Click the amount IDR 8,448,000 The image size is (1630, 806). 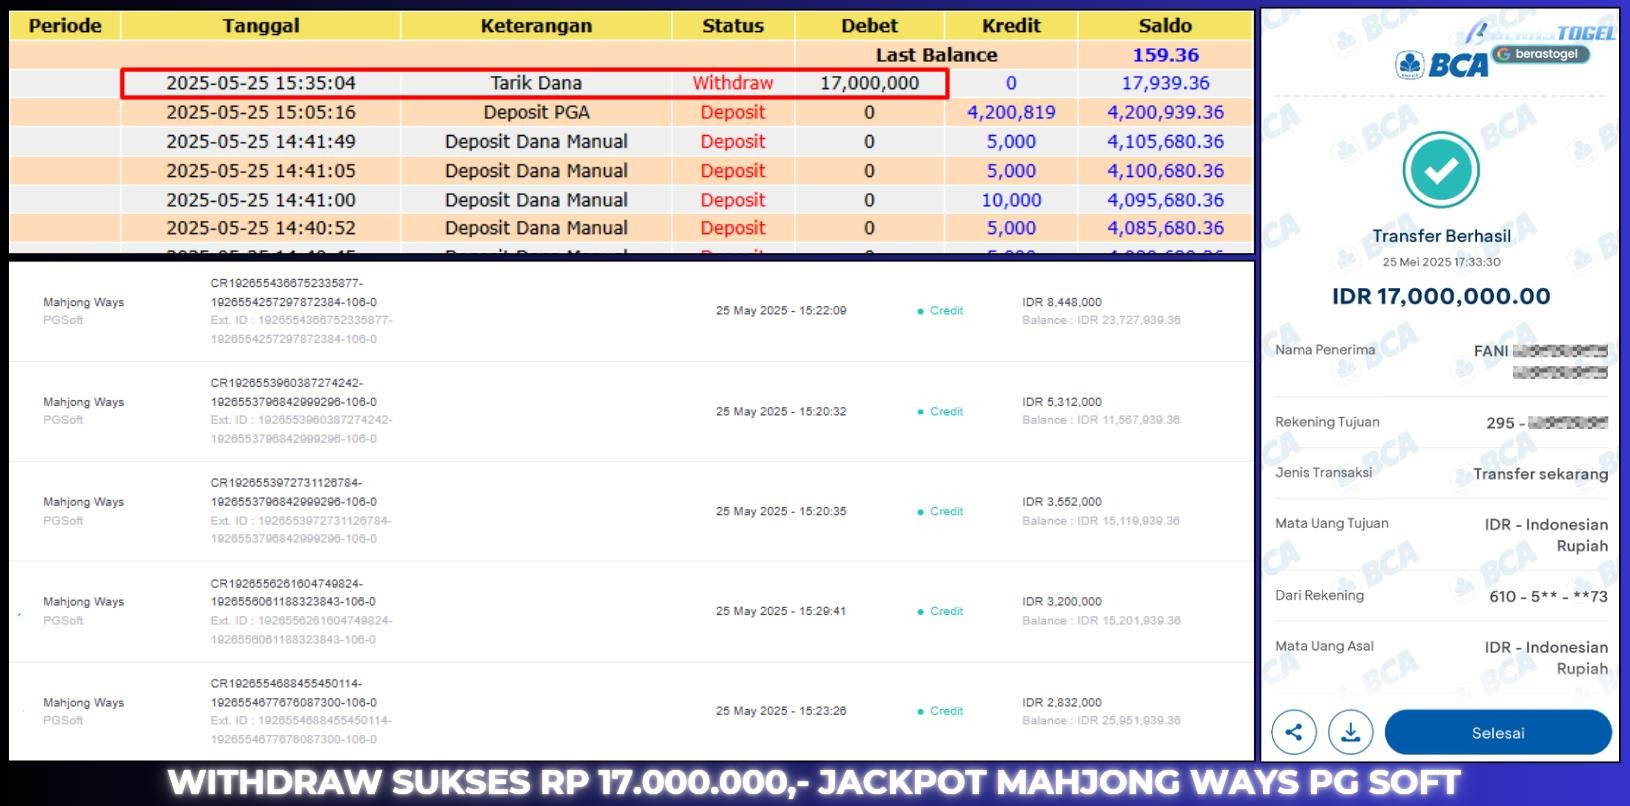[1062, 302]
